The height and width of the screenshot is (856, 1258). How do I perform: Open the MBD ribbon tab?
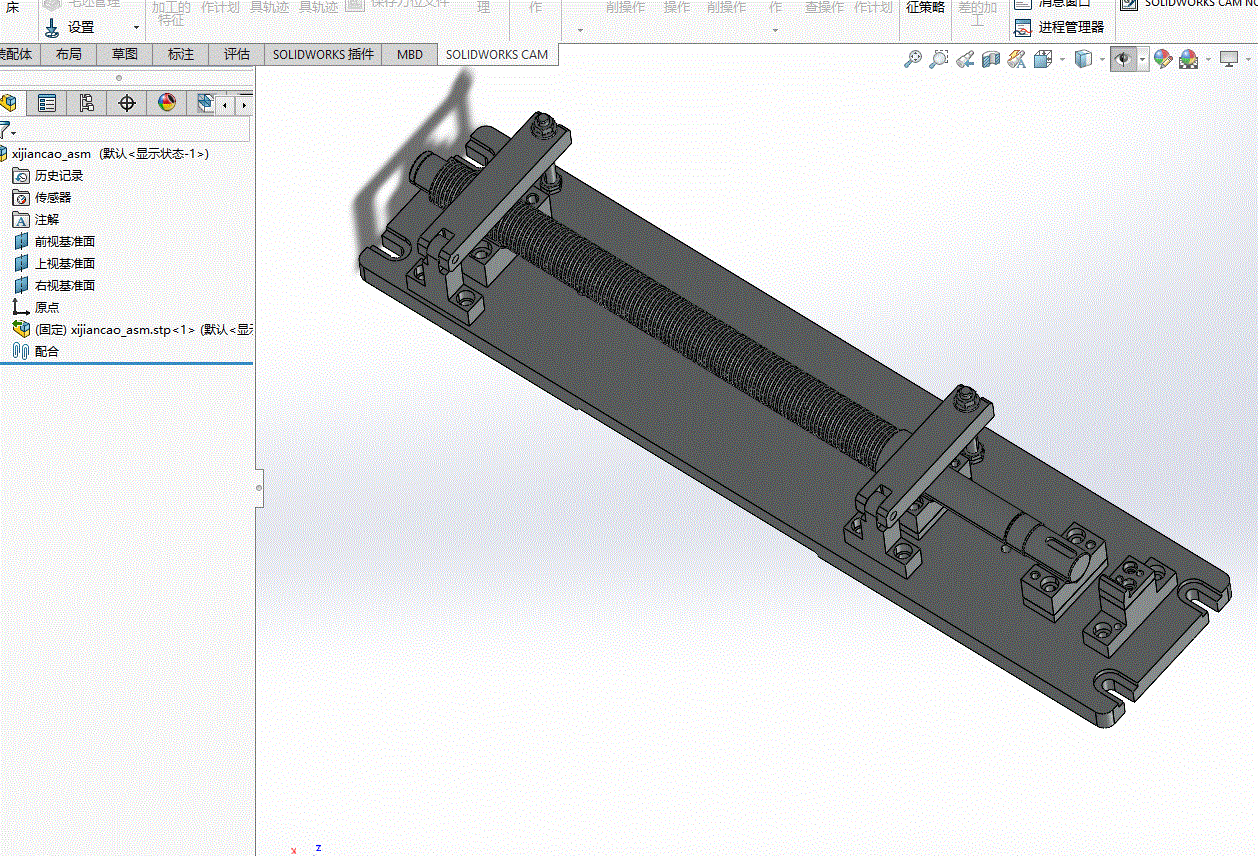point(410,54)
